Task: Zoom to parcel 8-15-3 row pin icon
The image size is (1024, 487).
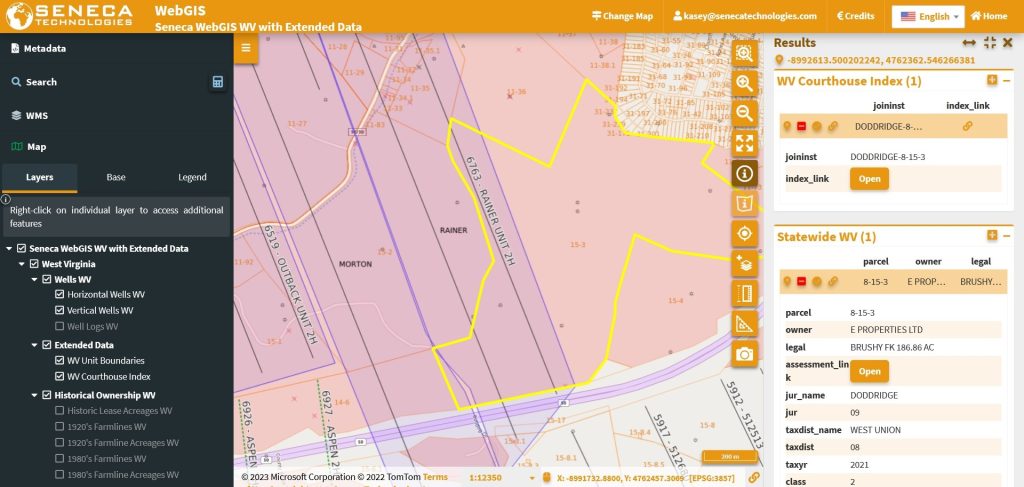Action: pos(787,281)
